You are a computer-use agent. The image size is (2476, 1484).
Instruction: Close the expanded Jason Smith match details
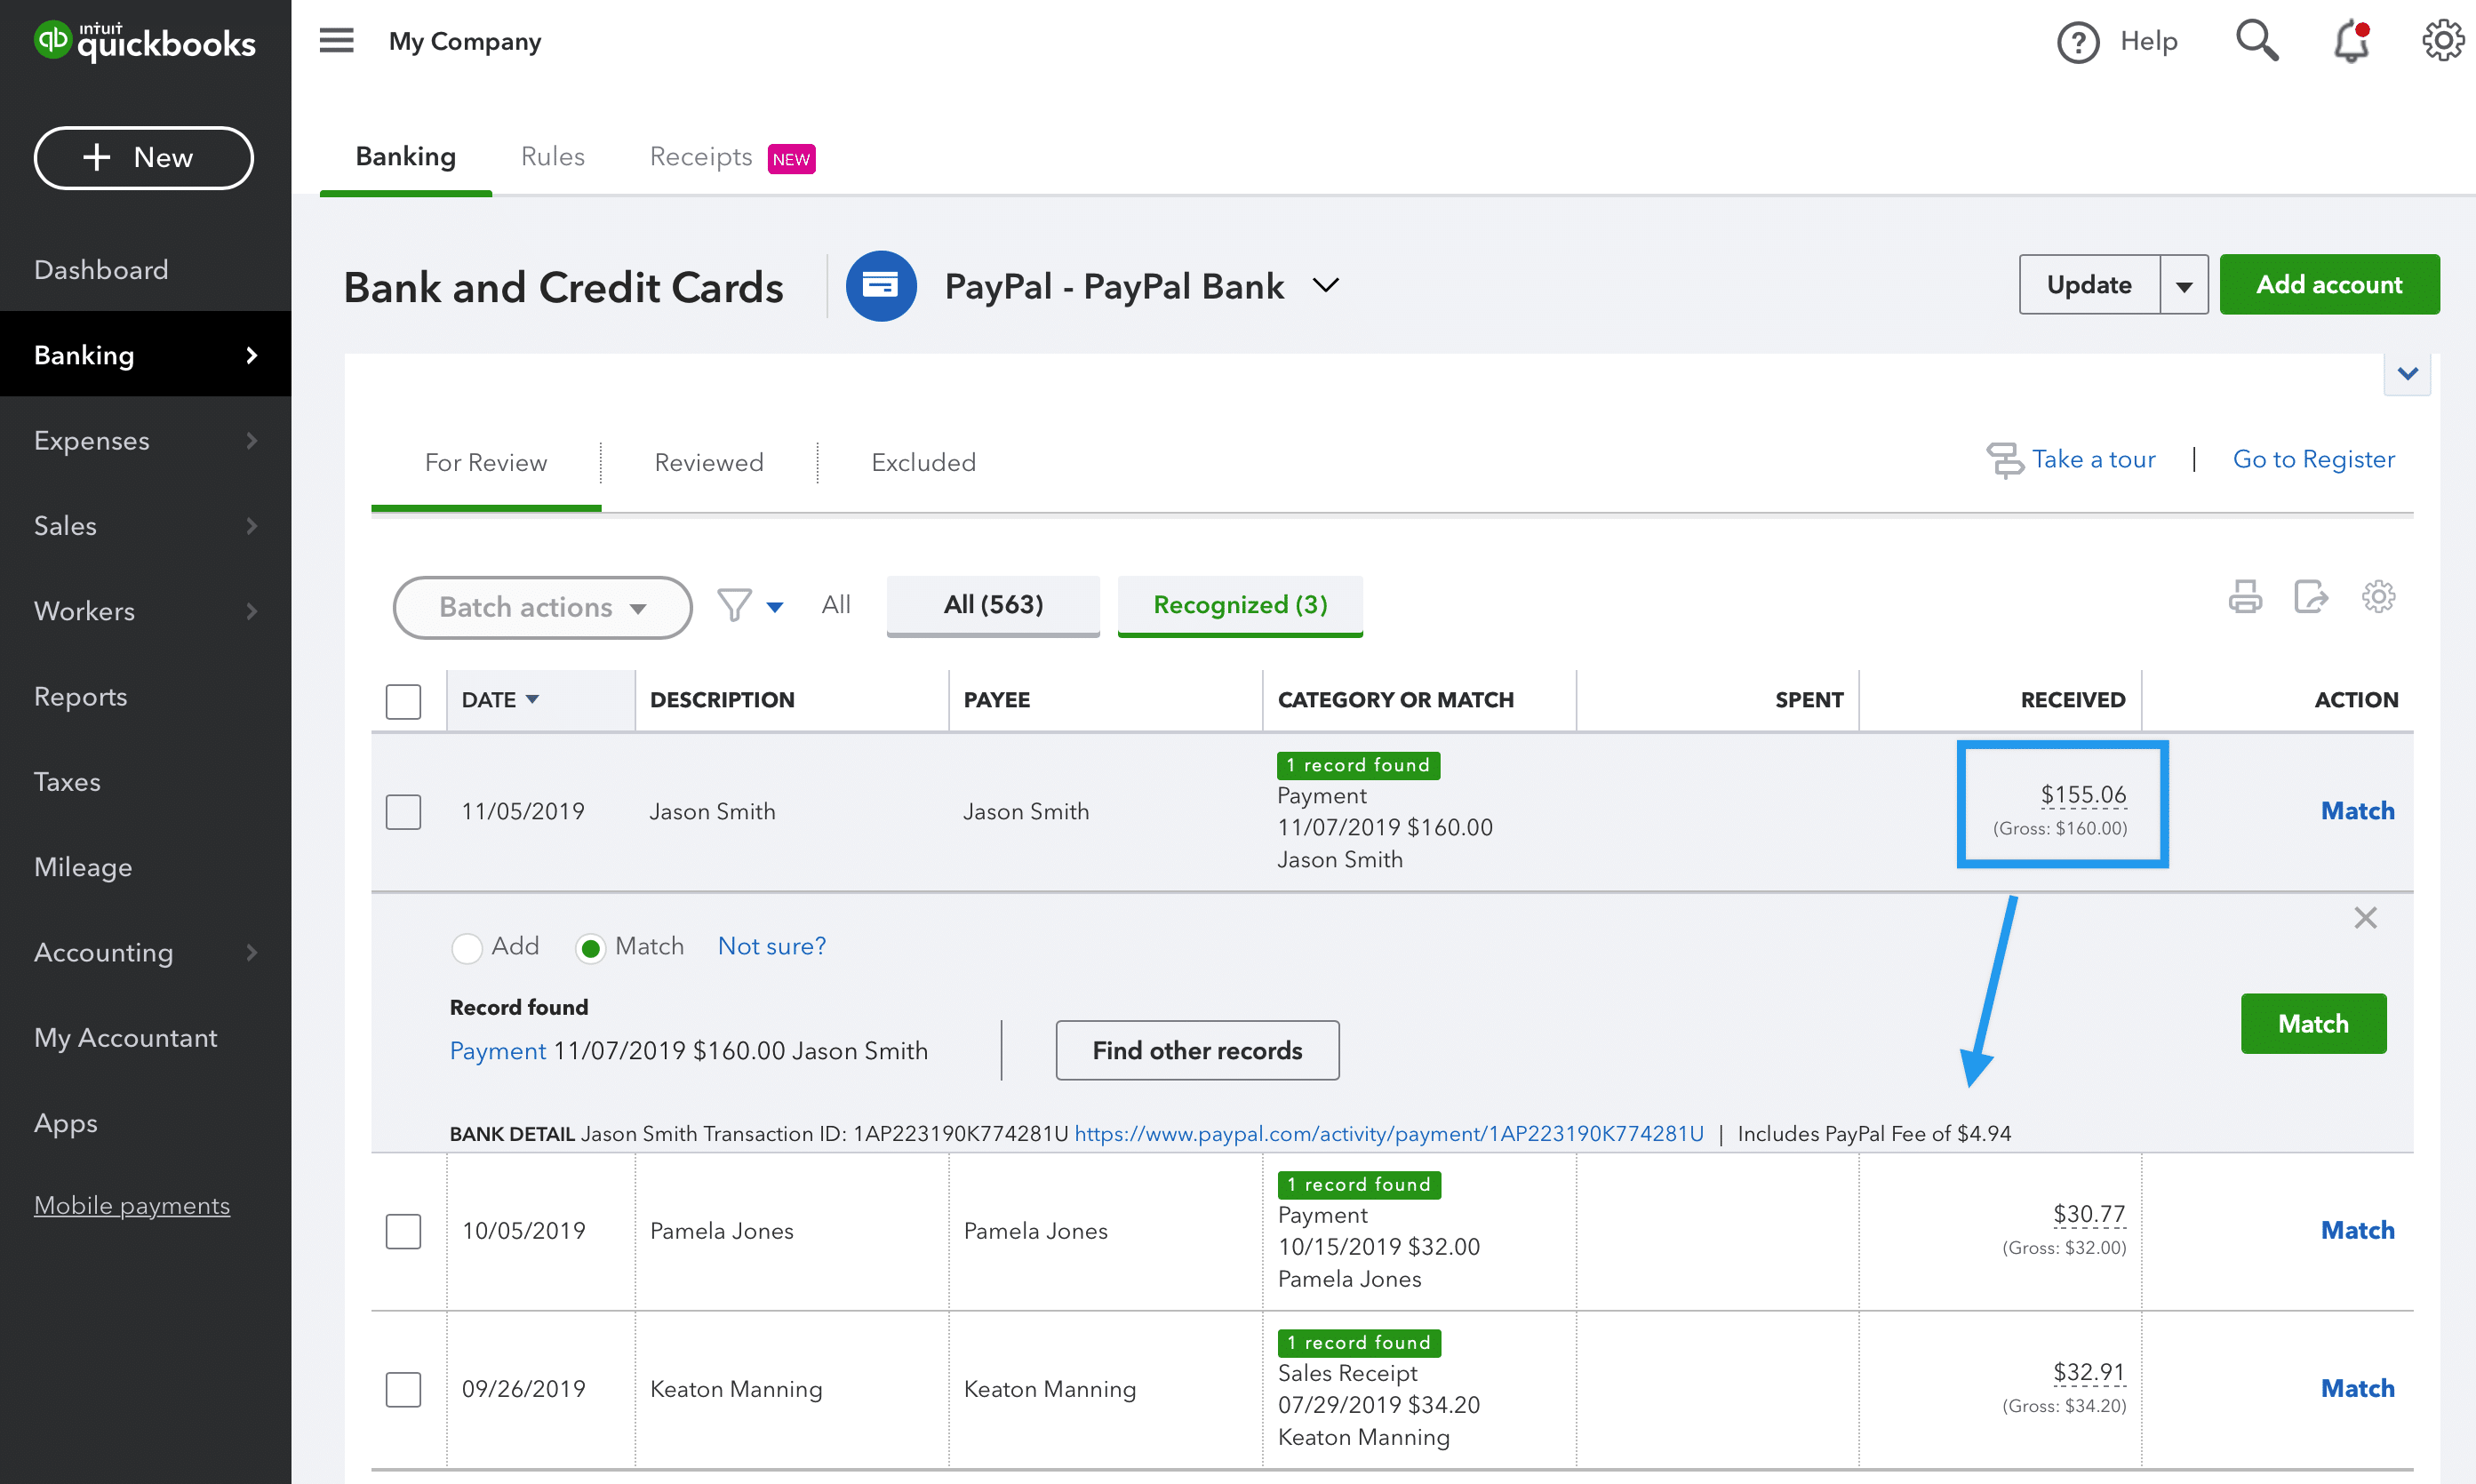[2366, 917]
